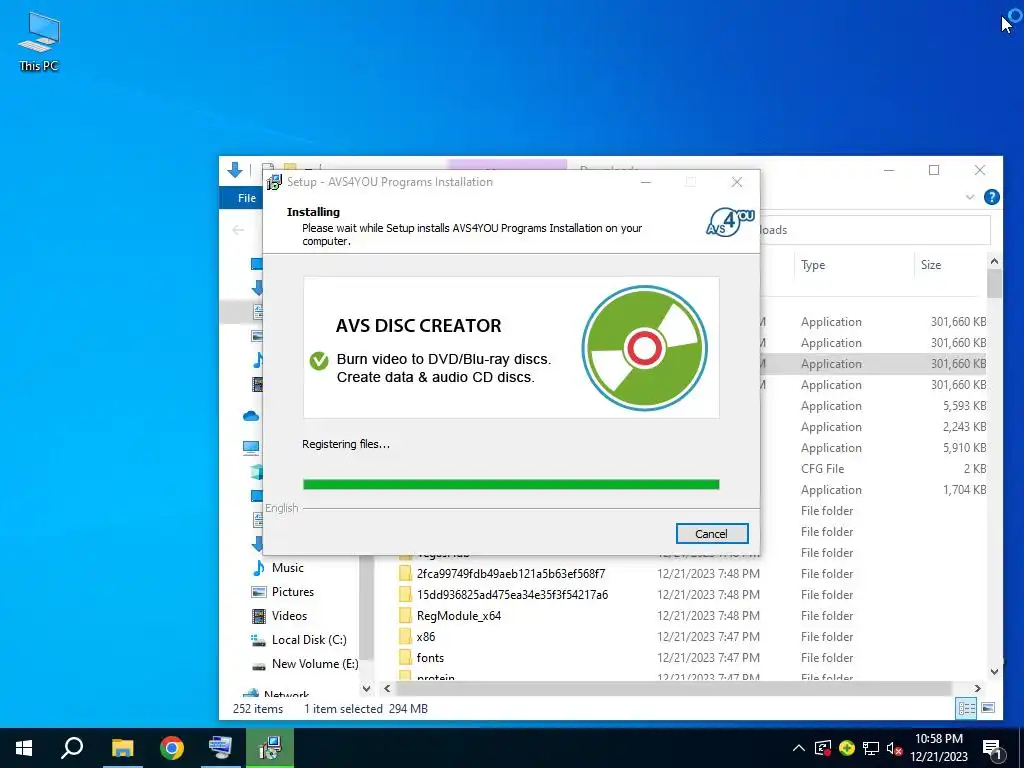
Task: Click the folder icon next to fonts
Action: coord(406,658)
